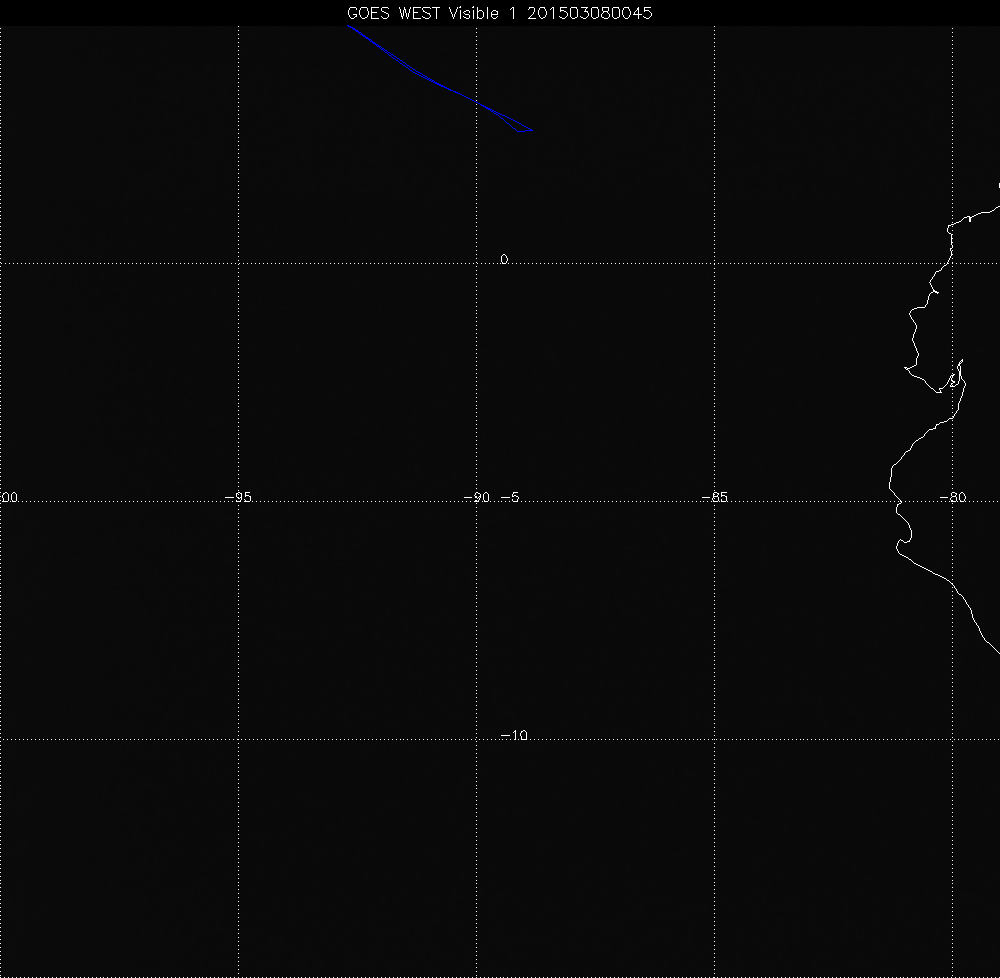The image size is (1000, 978).
Task: Click the partial 00 label at left edge
Action: (x=10, y=497)
